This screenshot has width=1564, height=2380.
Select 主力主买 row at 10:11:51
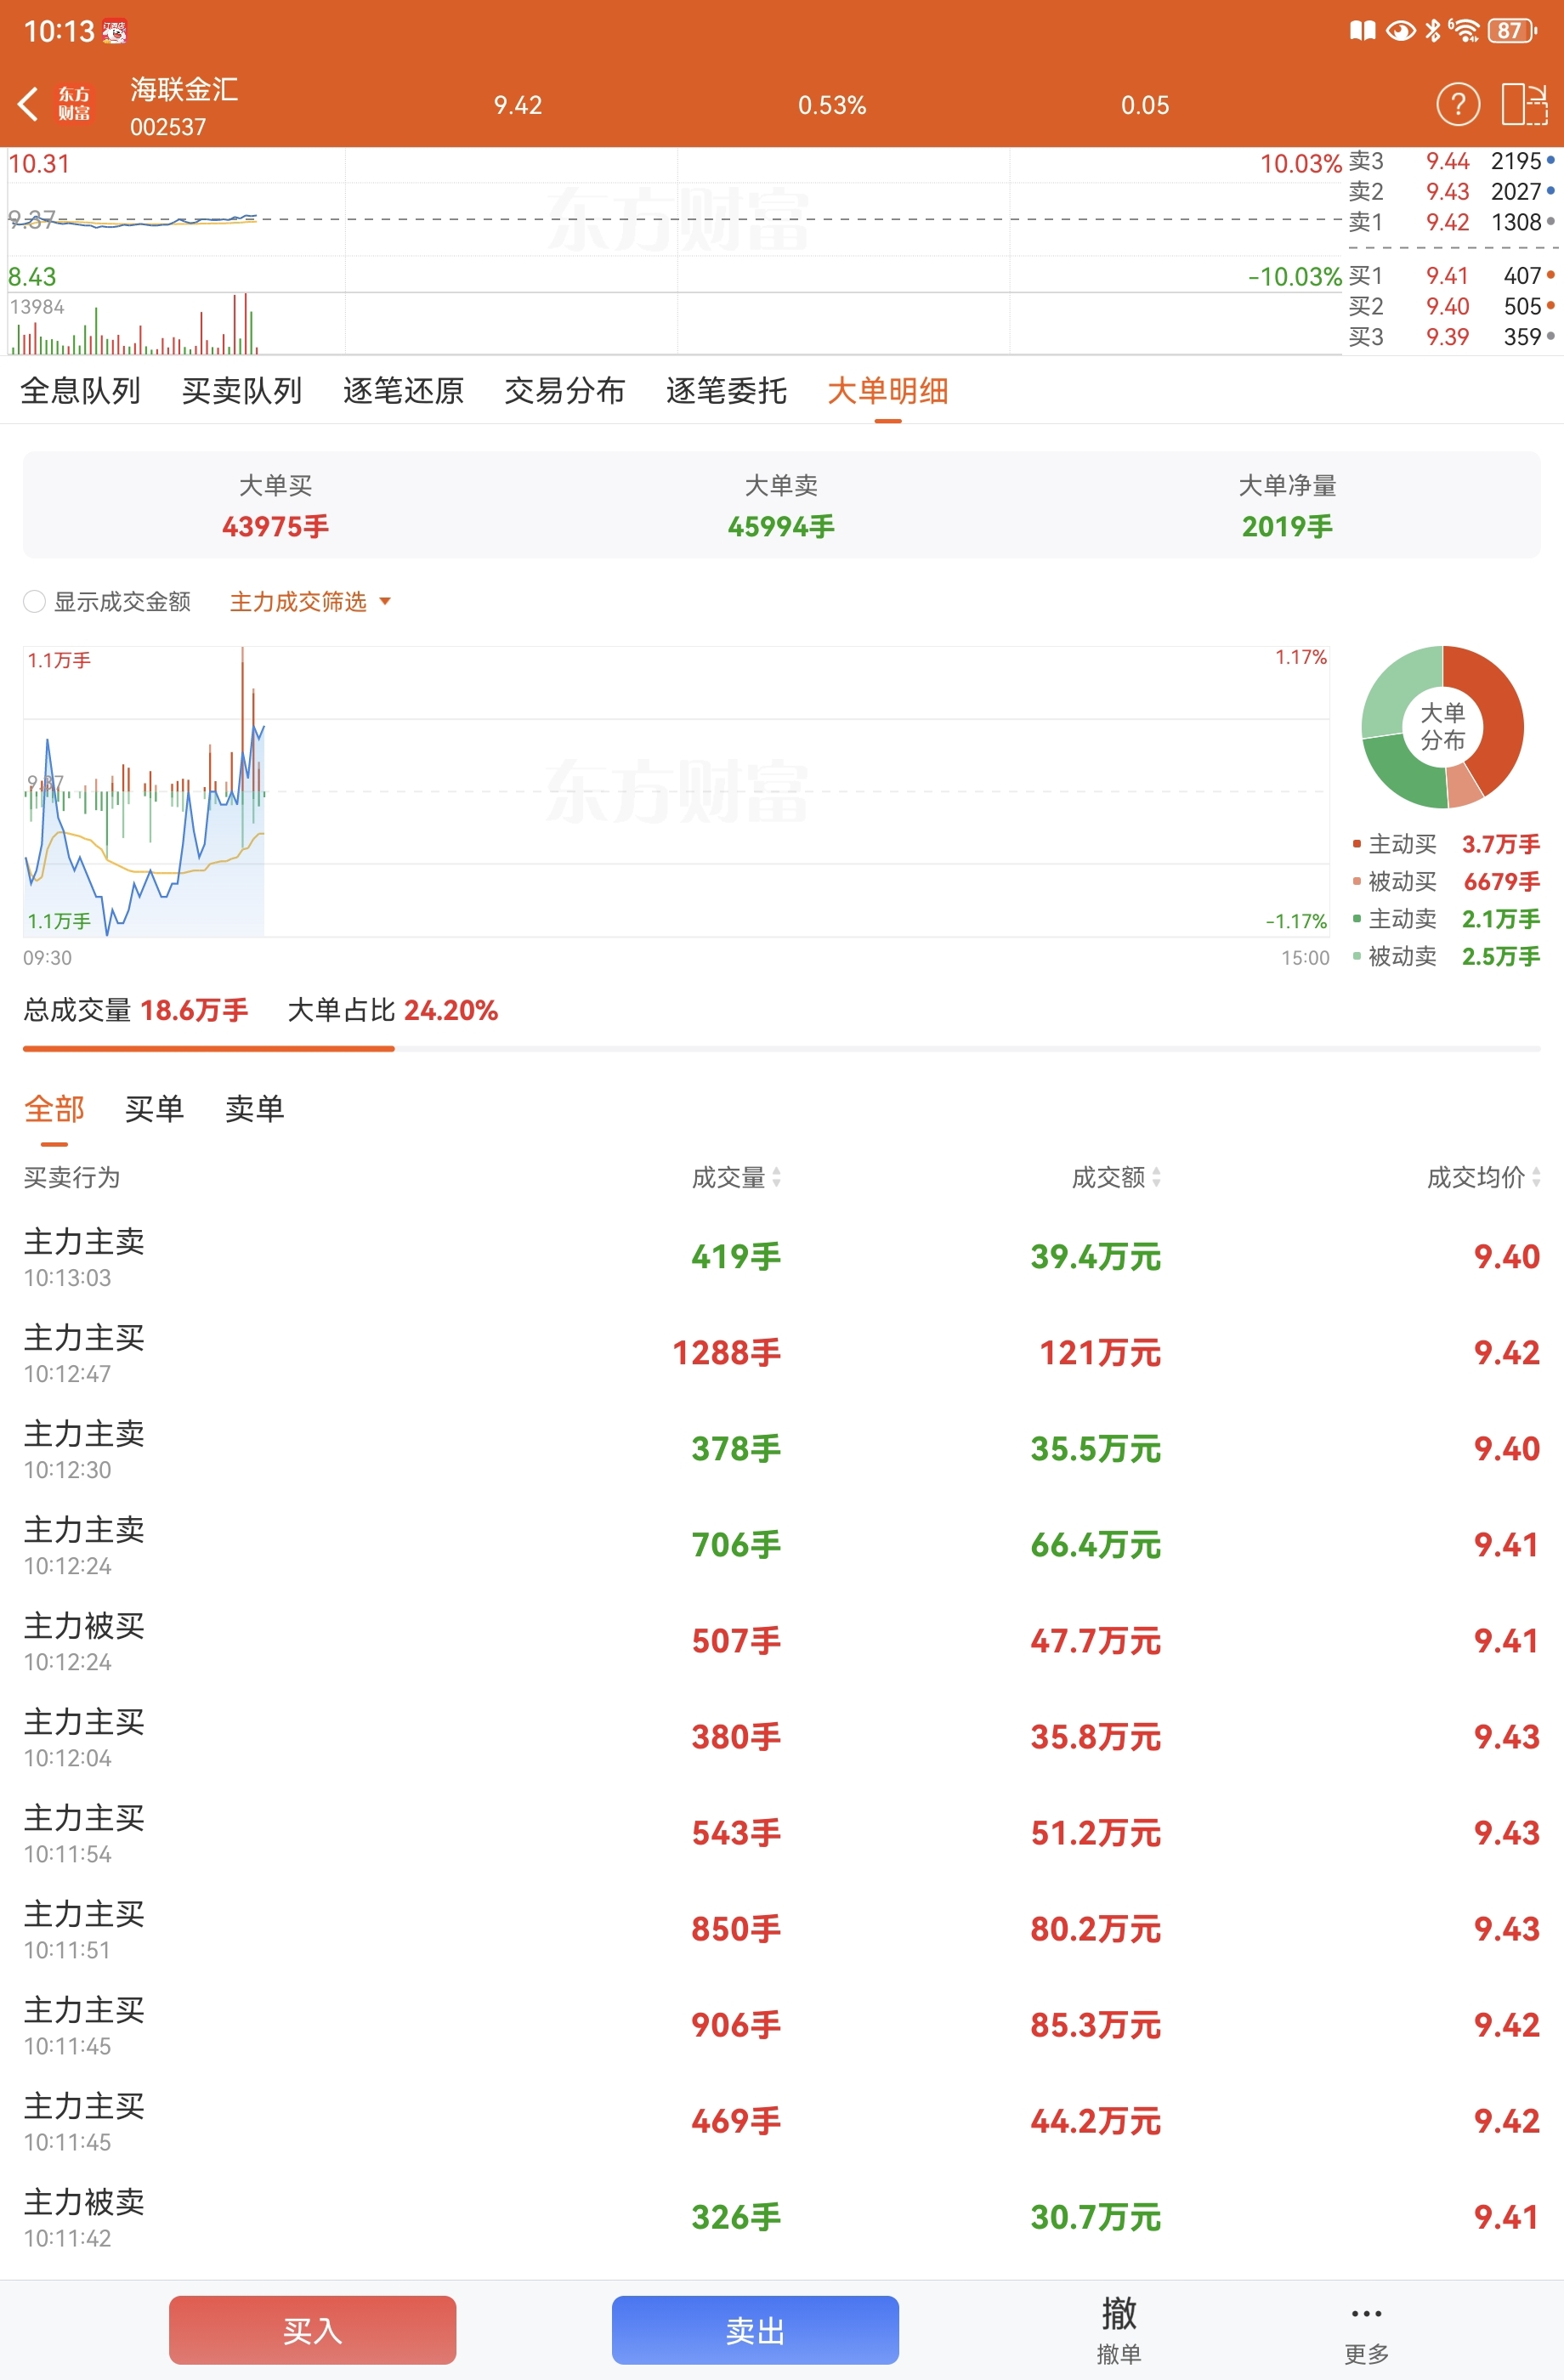click(x=782, y=1929)
